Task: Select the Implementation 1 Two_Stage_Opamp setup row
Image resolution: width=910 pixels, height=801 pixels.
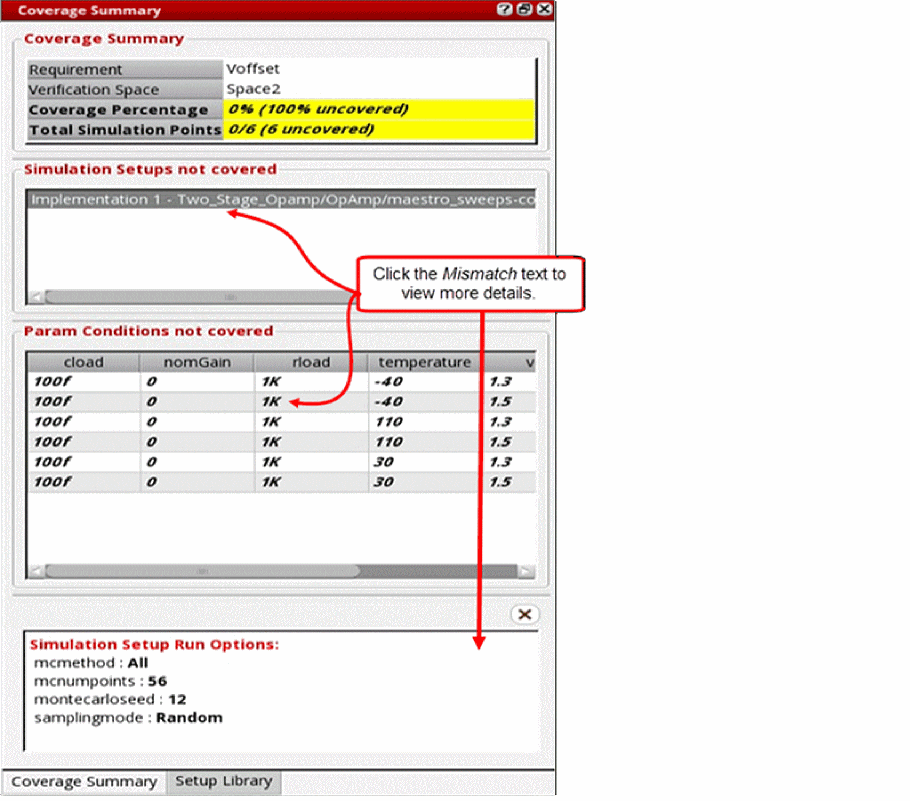Action: point(281,199)
